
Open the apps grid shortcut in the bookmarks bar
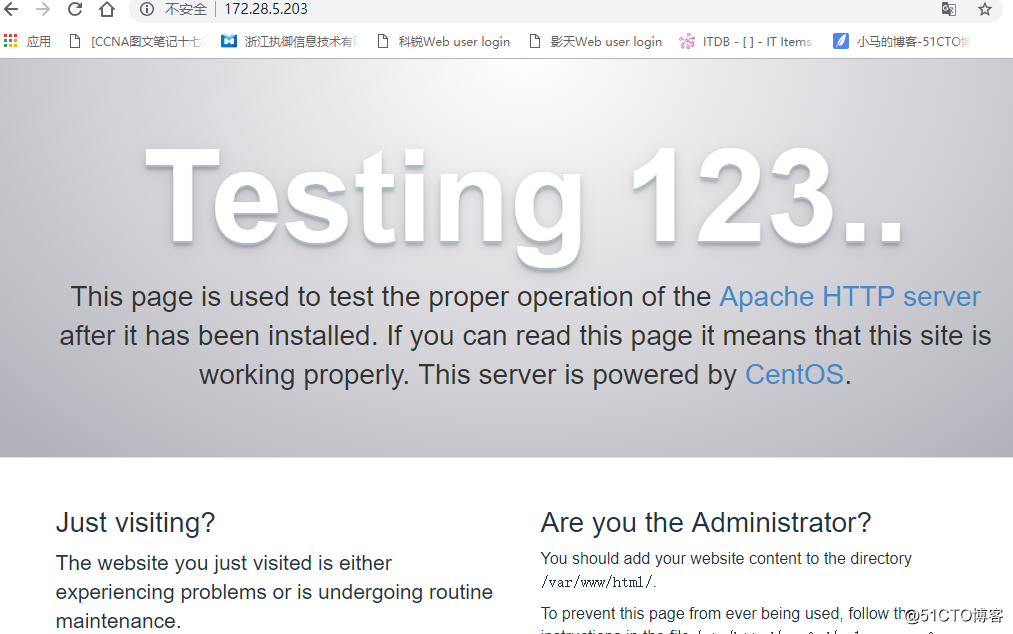pos(27,41)
